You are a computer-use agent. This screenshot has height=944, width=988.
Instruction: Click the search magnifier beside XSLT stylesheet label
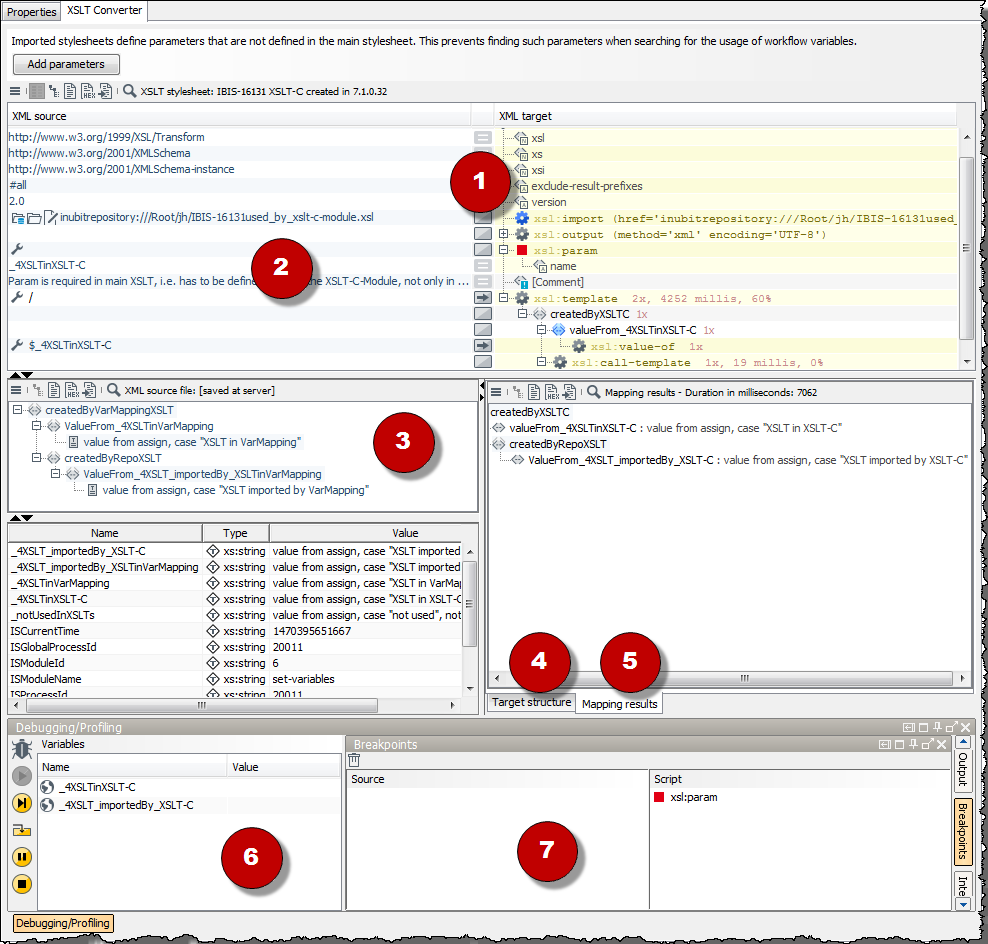(x=129, y=91)
